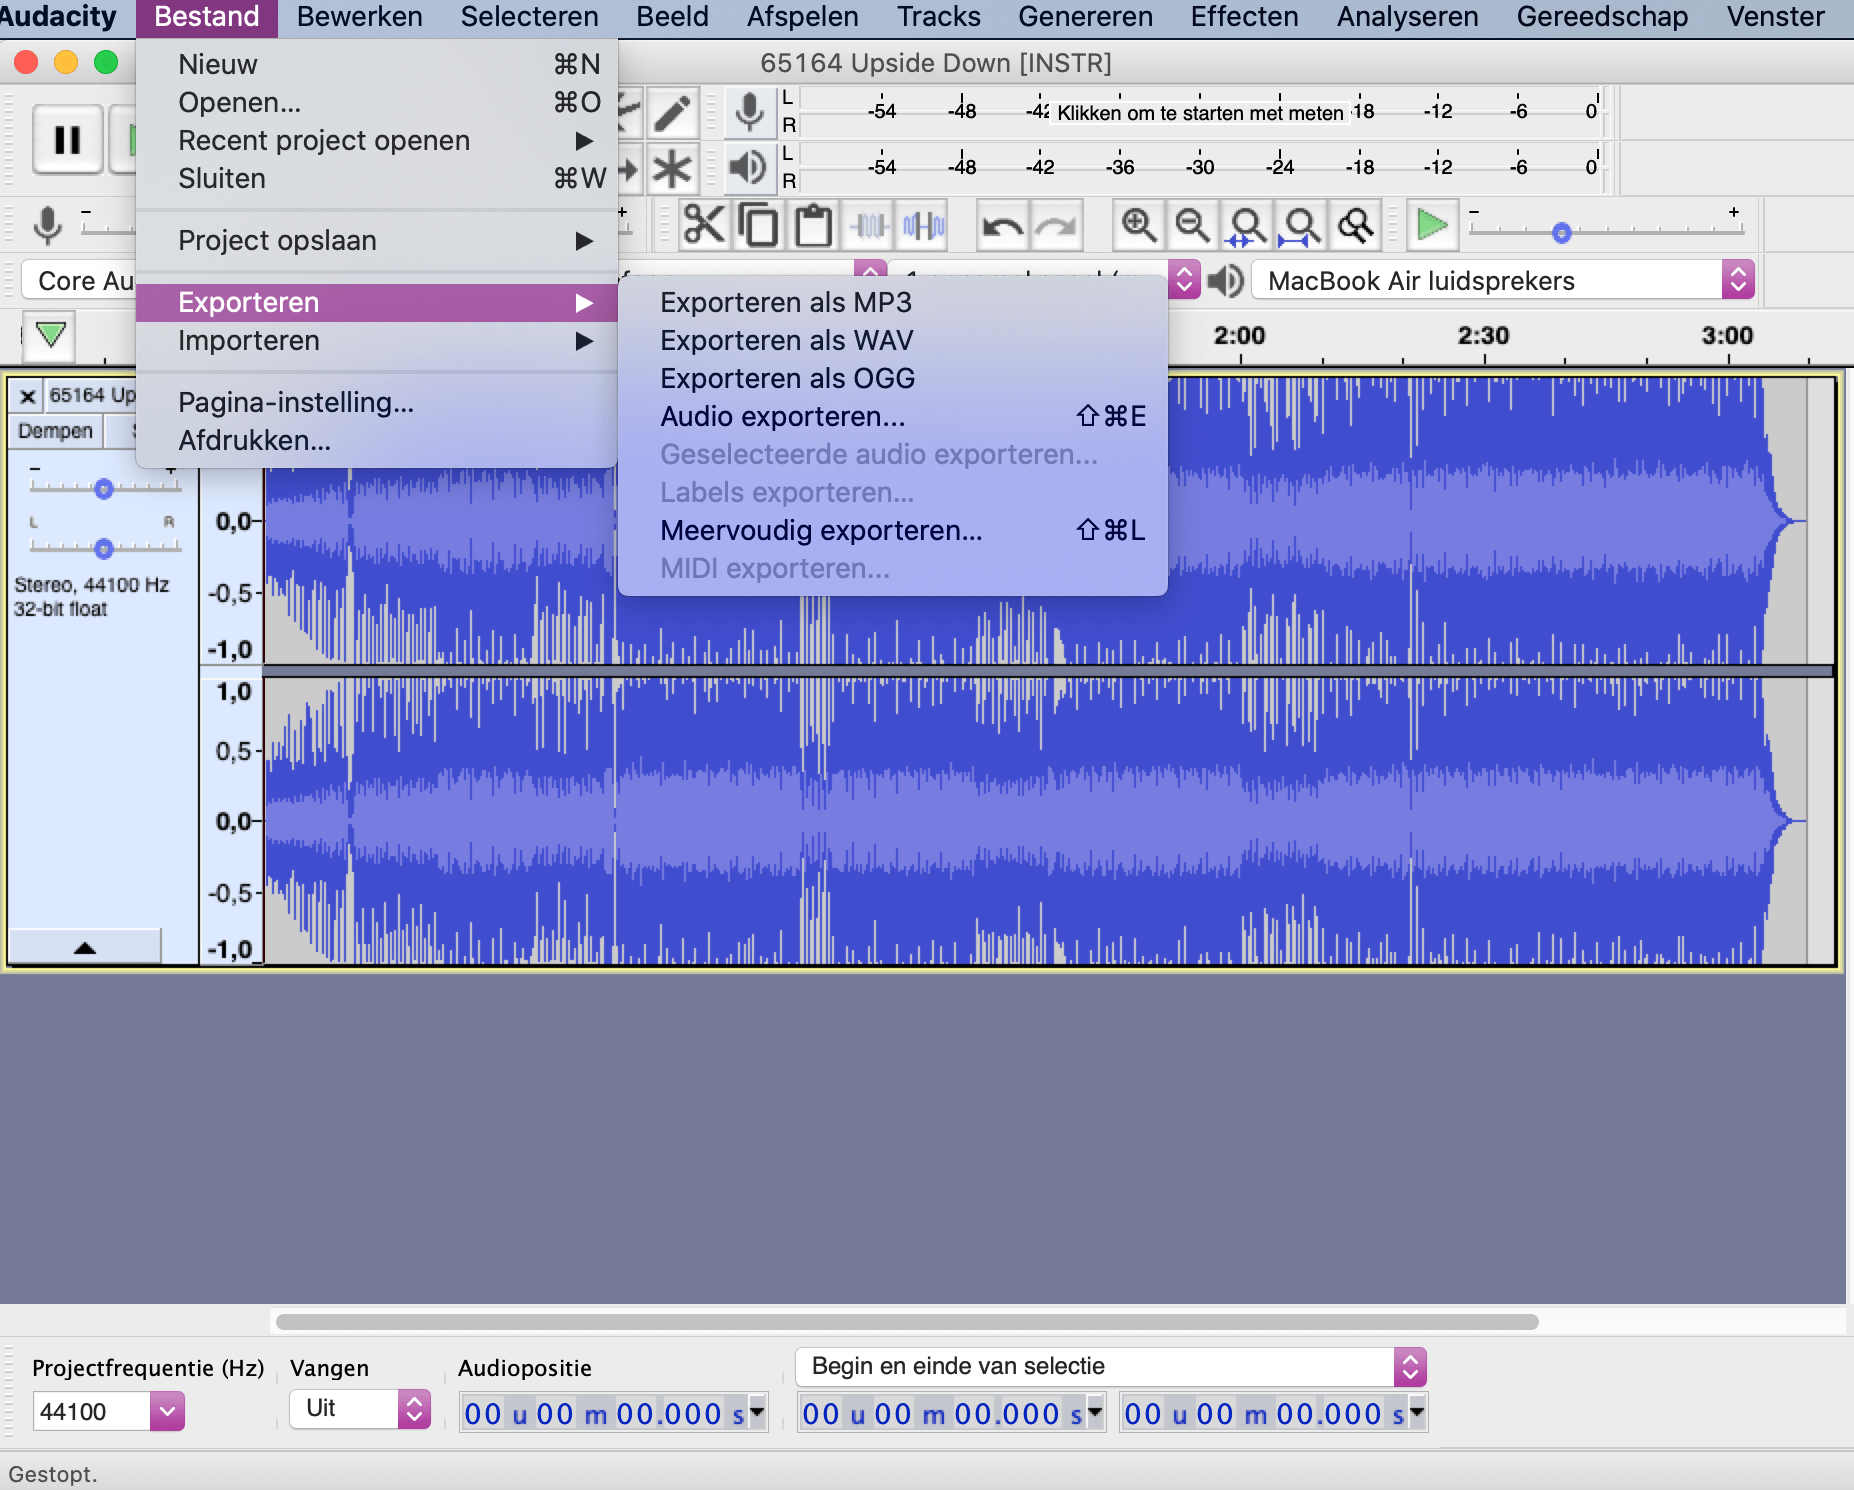
Task: Click the Undo arrow icon
Action: [x=1002, y=225]
